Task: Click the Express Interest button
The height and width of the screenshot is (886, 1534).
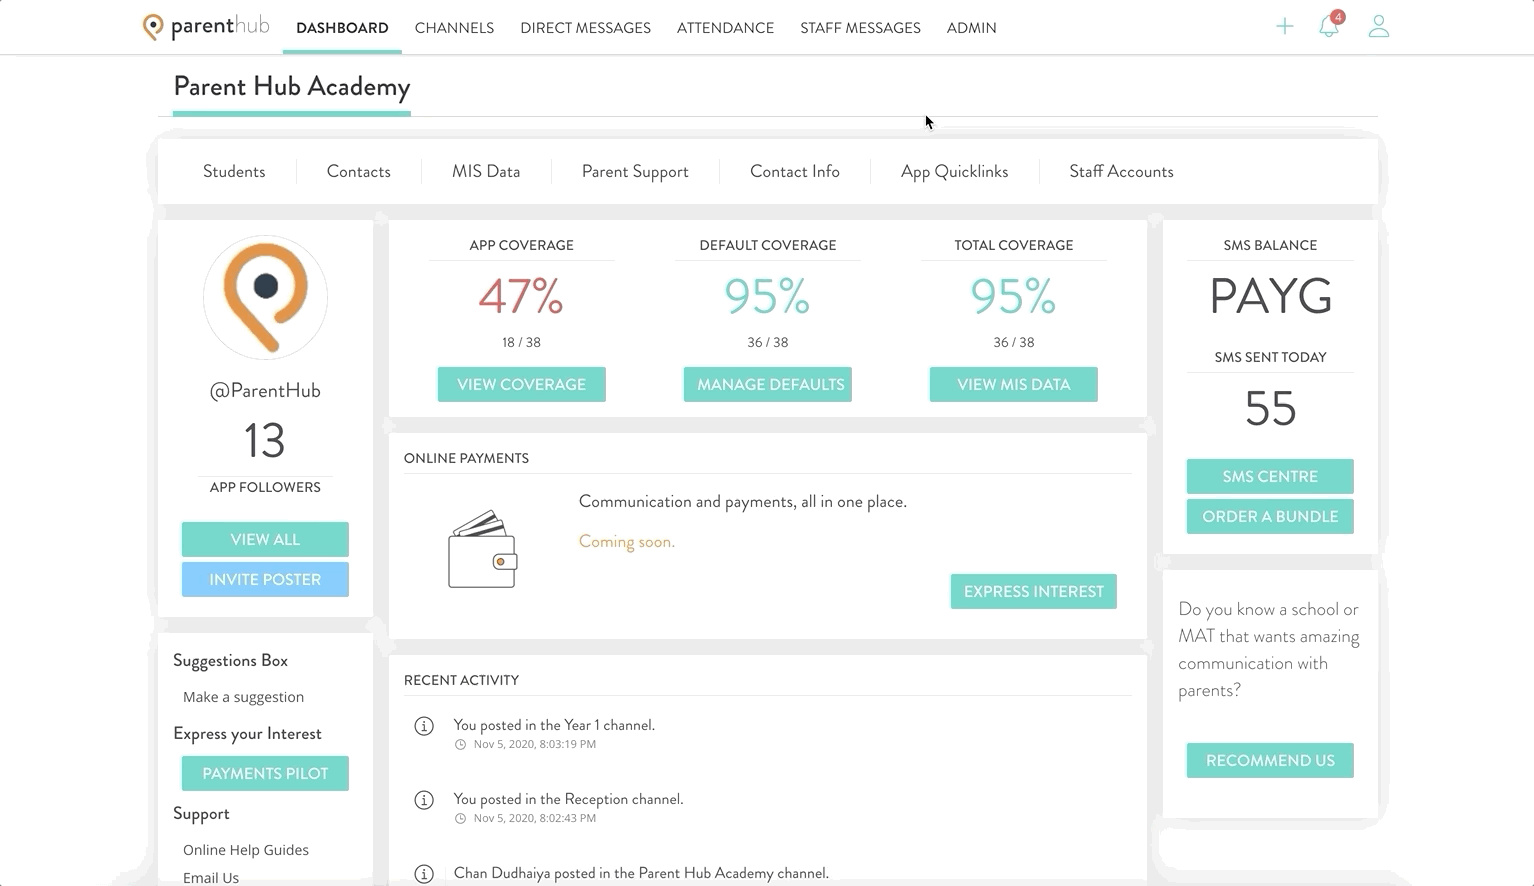Action: pos(1034,592)
